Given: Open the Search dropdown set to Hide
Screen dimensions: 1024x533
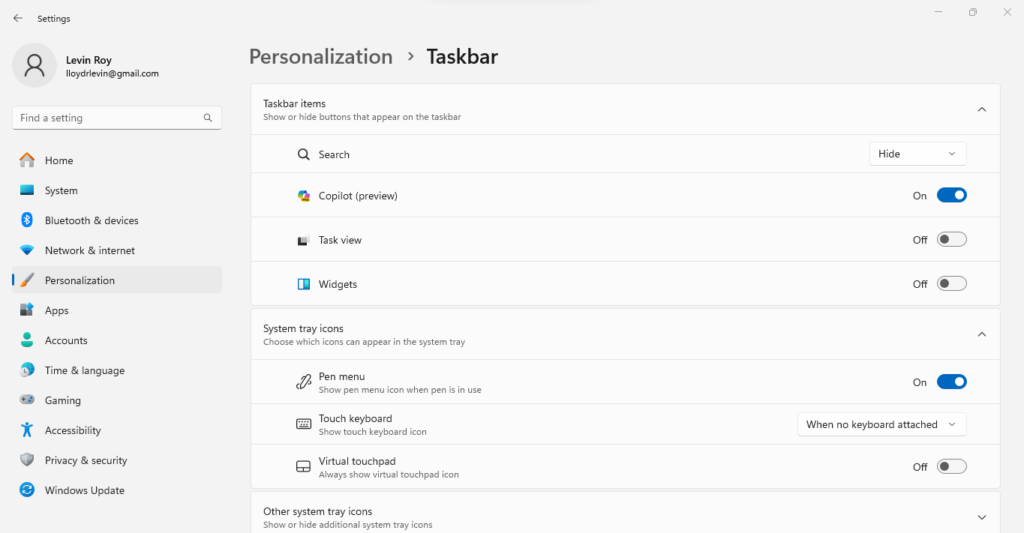Looking at the screenshot, I should (x=917, y=154).
